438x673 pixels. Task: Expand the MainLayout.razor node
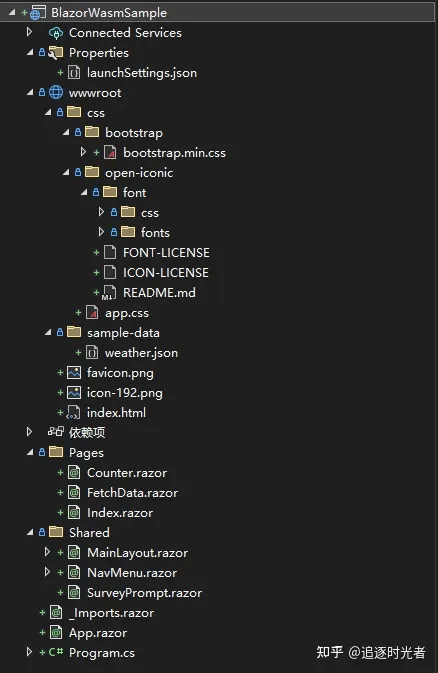coord(47,552)
